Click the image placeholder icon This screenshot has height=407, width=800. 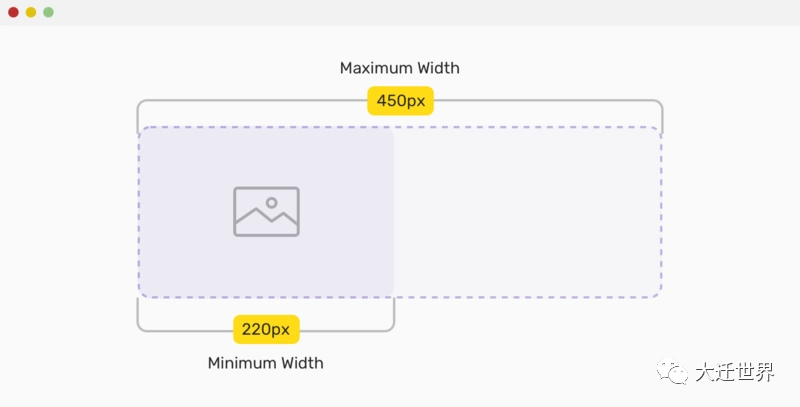click(266, 212)
